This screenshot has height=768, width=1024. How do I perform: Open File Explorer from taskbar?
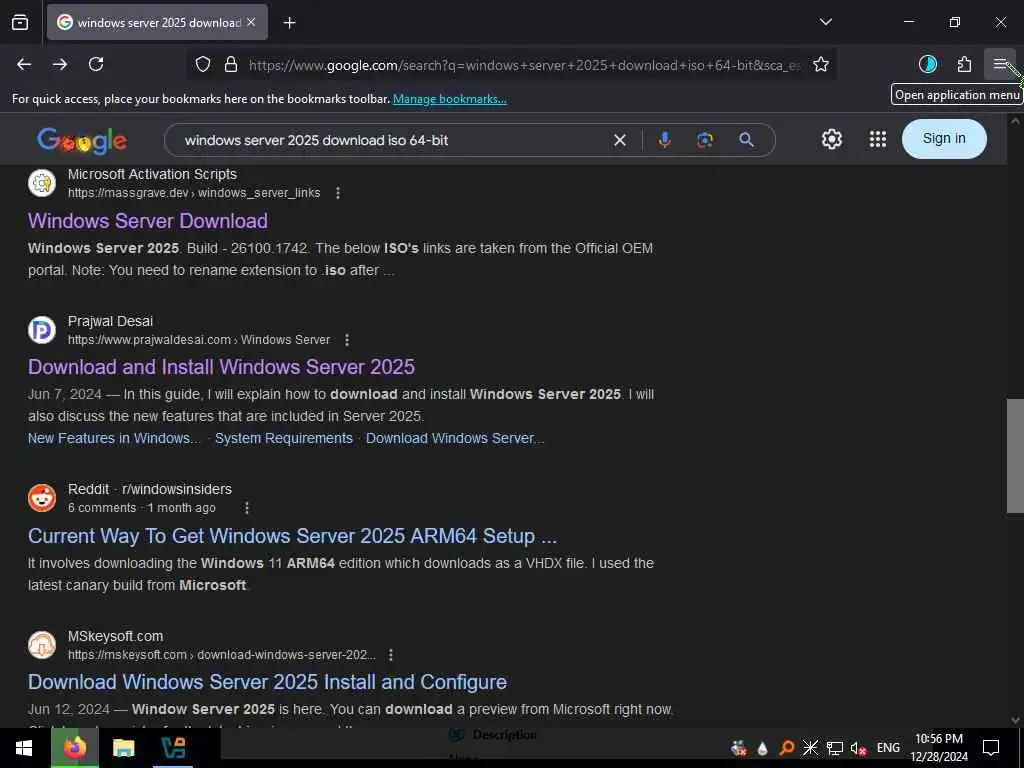[123, 748]
